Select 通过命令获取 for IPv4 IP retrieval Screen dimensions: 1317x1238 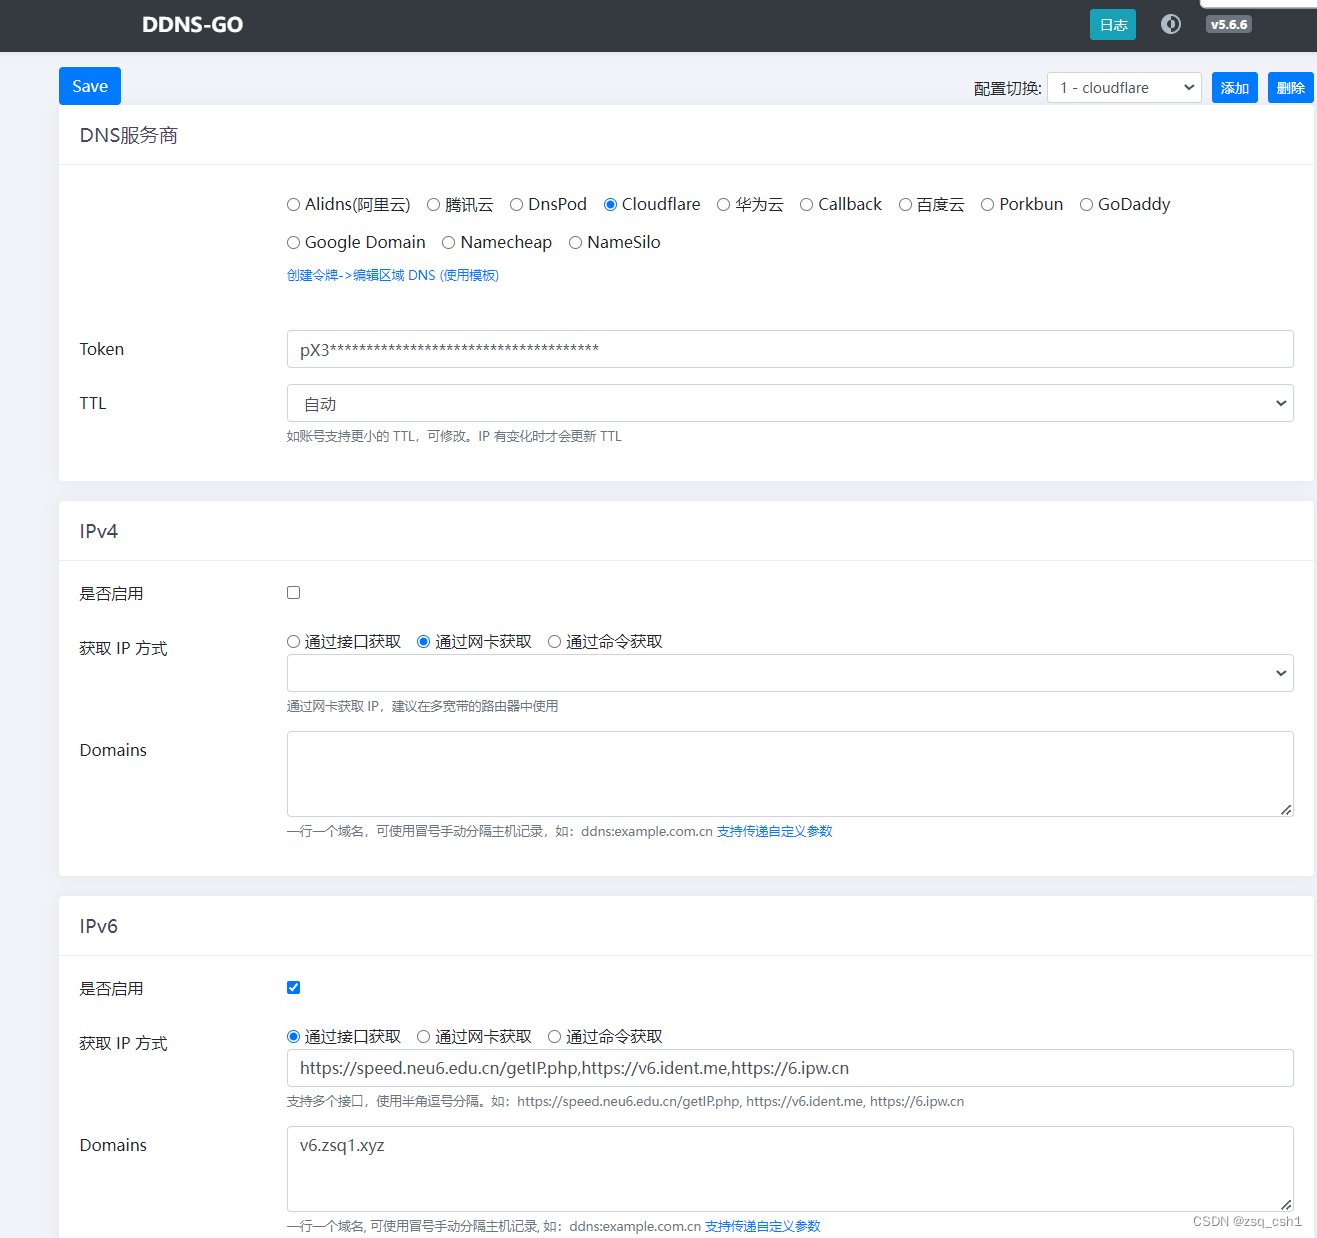coord(554,641)
